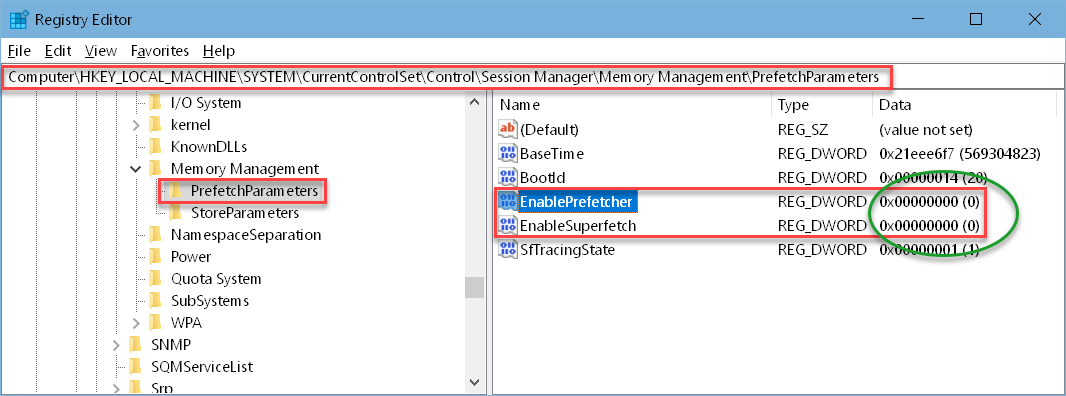This screenshot has width=1066, height=396.
Task: Click the registry path address bar
Action: tap(532, 78)
